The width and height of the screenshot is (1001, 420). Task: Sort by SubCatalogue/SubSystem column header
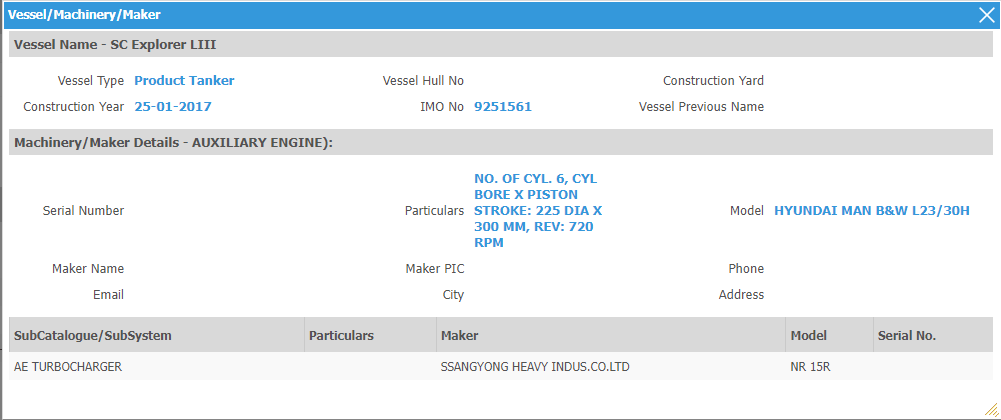click(x=92, y=336)
